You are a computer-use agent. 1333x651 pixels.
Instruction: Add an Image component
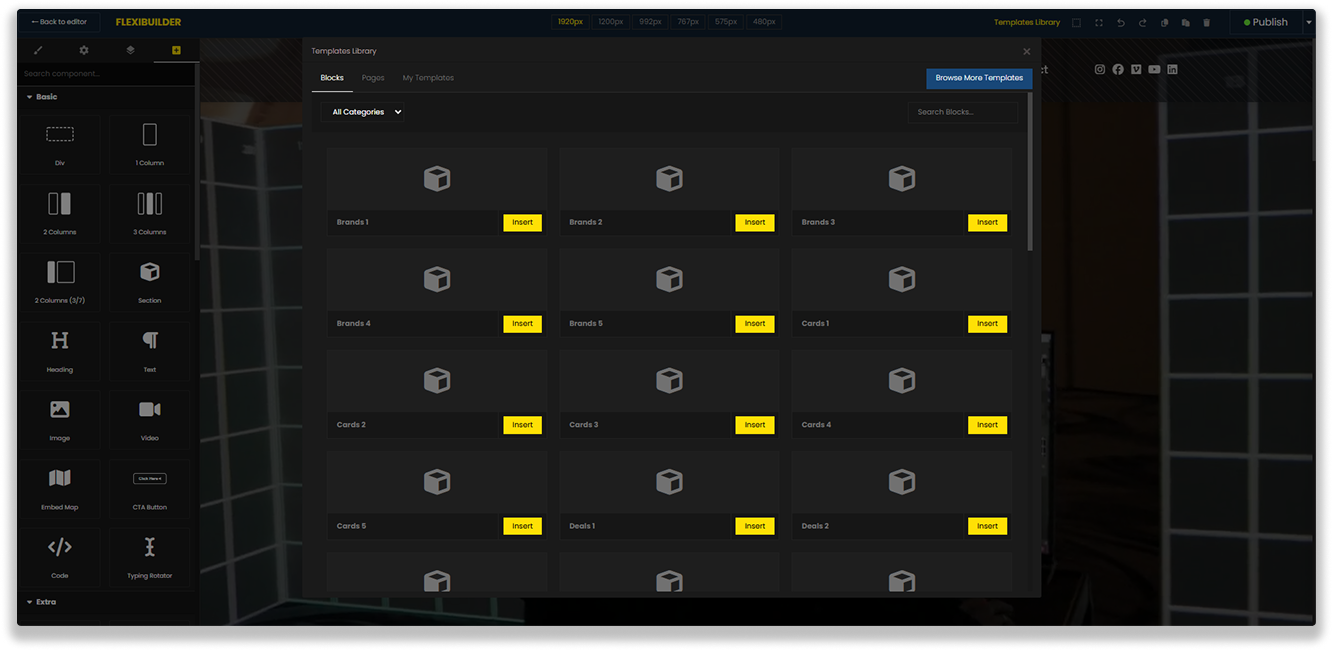pos(60,419)
